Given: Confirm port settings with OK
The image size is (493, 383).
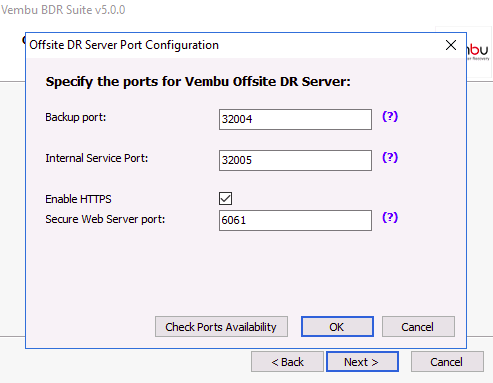Looking at the screenshot, I should [x=337, y=327].
